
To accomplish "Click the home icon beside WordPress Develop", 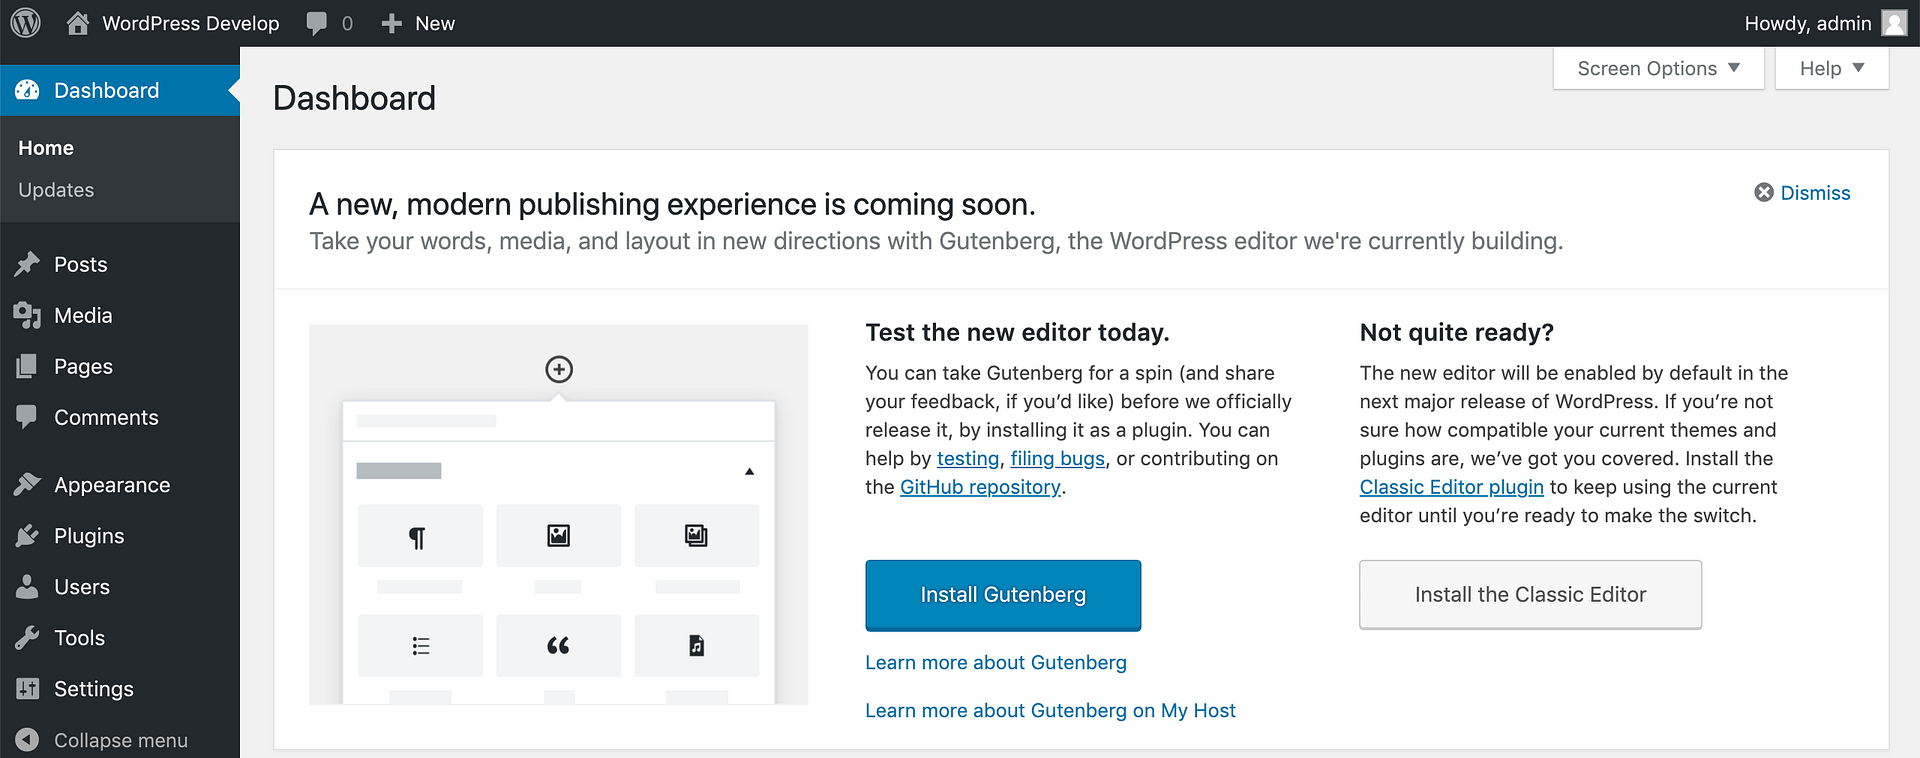I will click(x=78, y=23).
